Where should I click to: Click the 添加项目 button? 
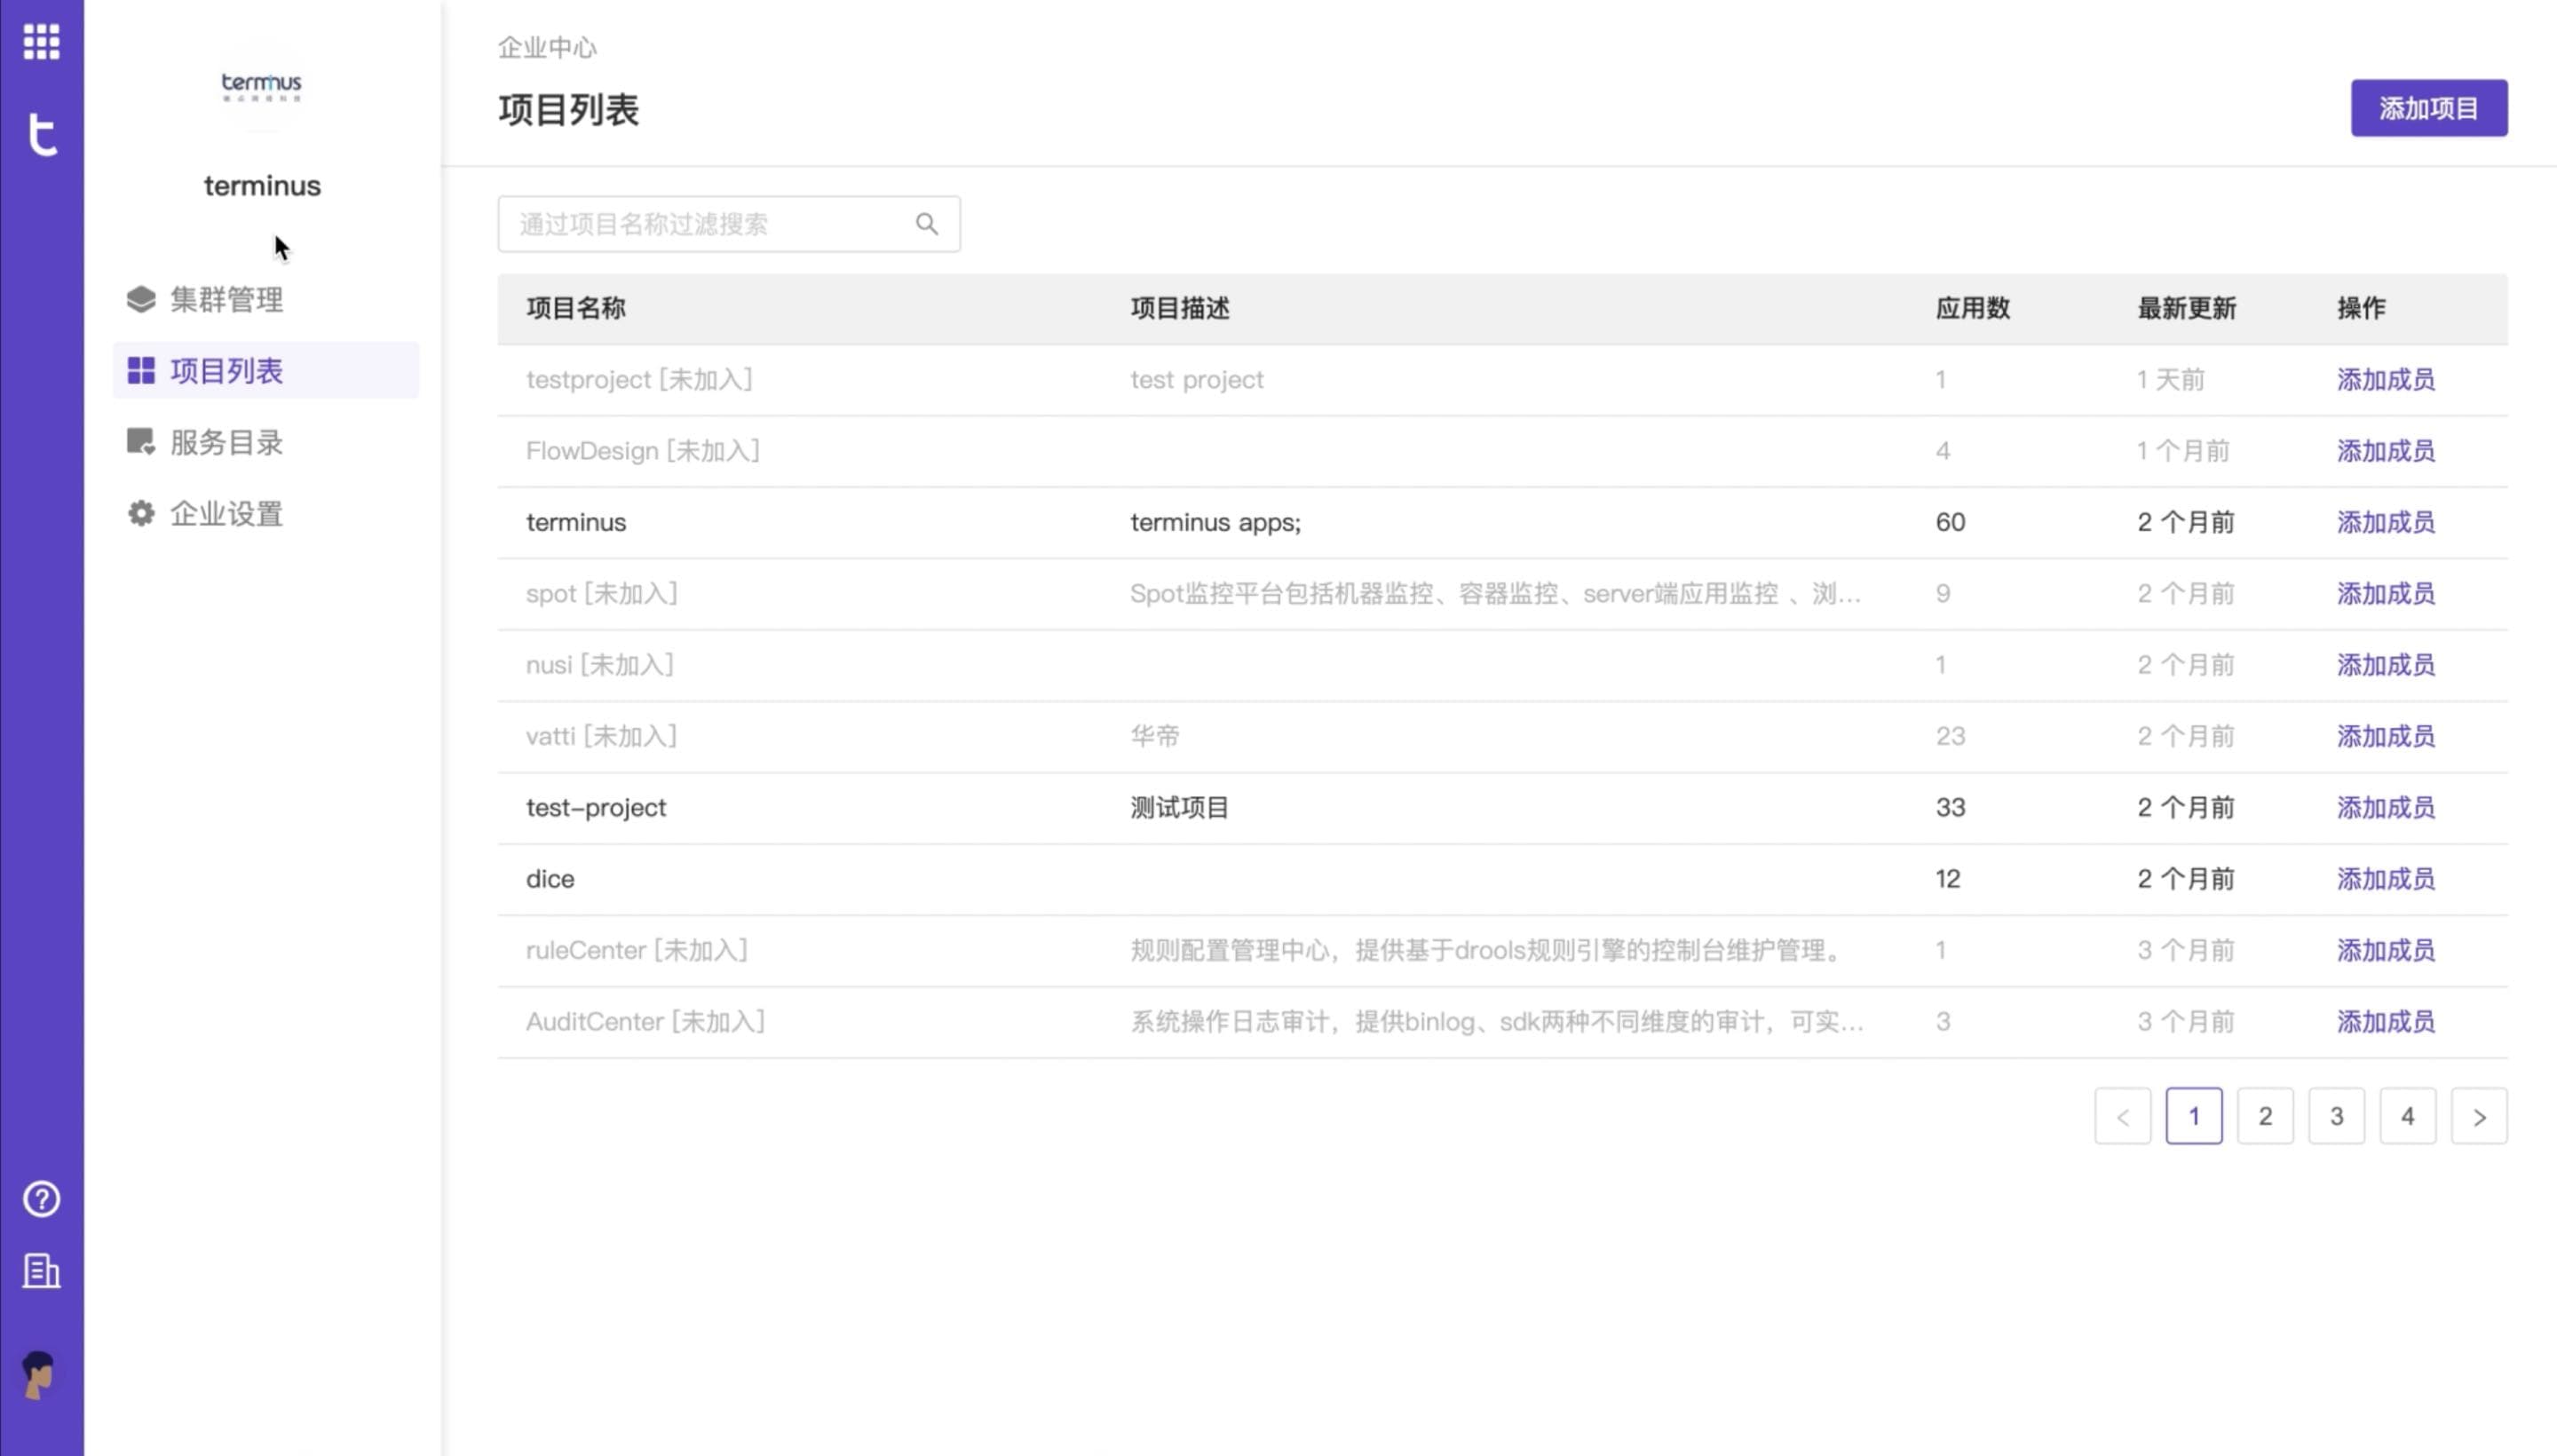[2427, 108]
